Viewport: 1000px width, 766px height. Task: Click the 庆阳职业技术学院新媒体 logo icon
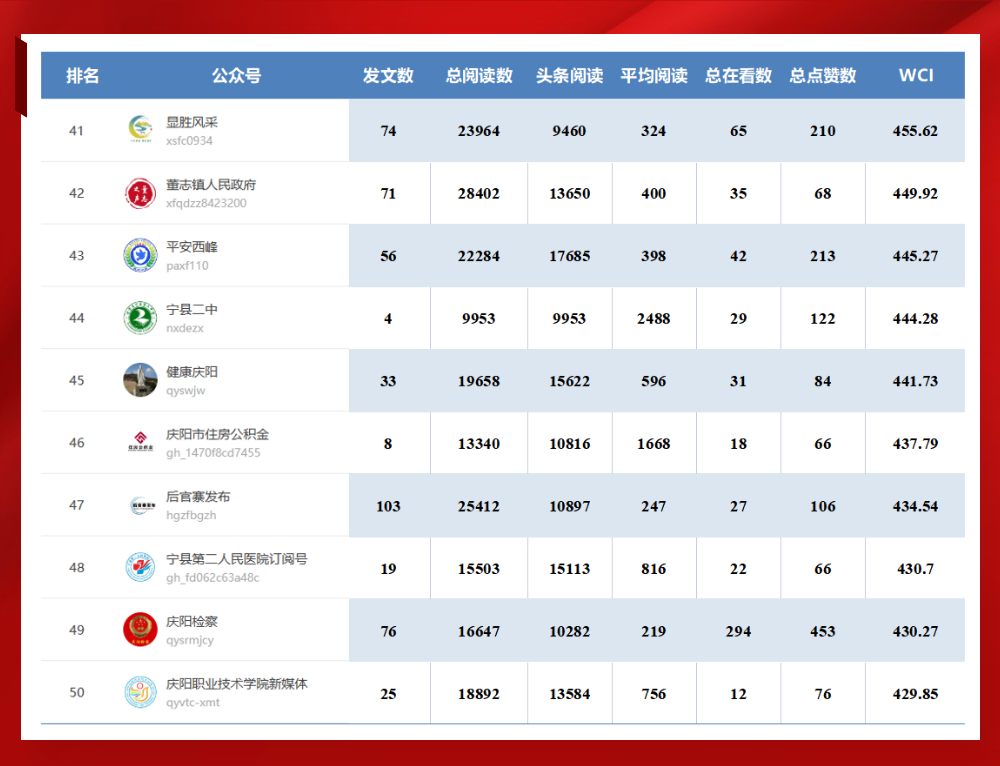pyautogui.click(x=140, y=692)
